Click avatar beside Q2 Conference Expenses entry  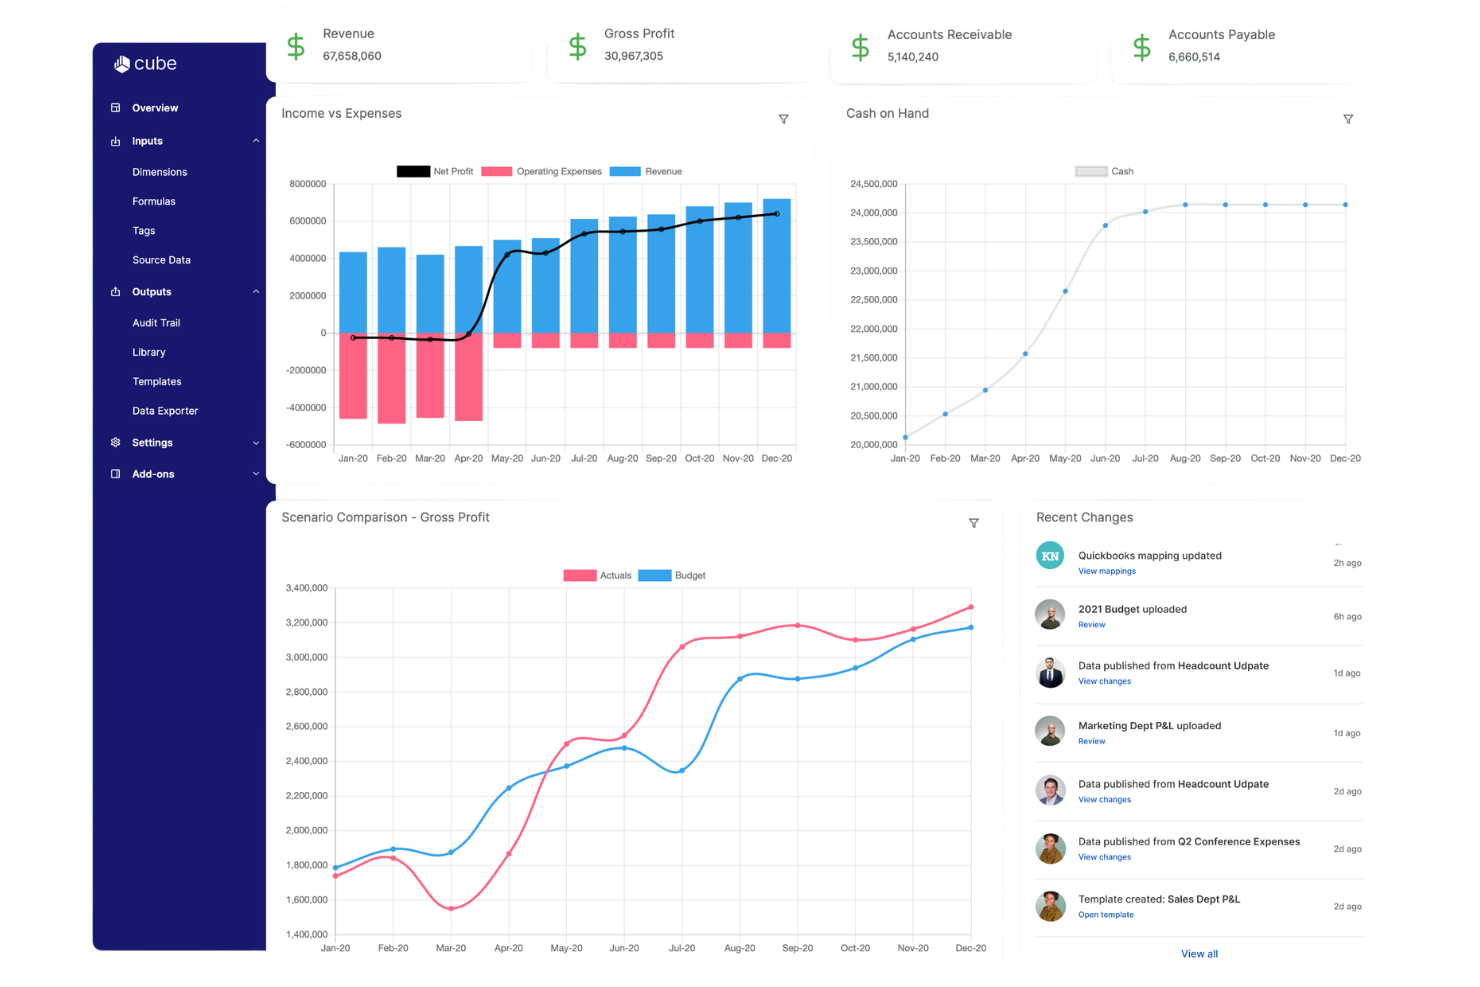[x=1050, y=848]
